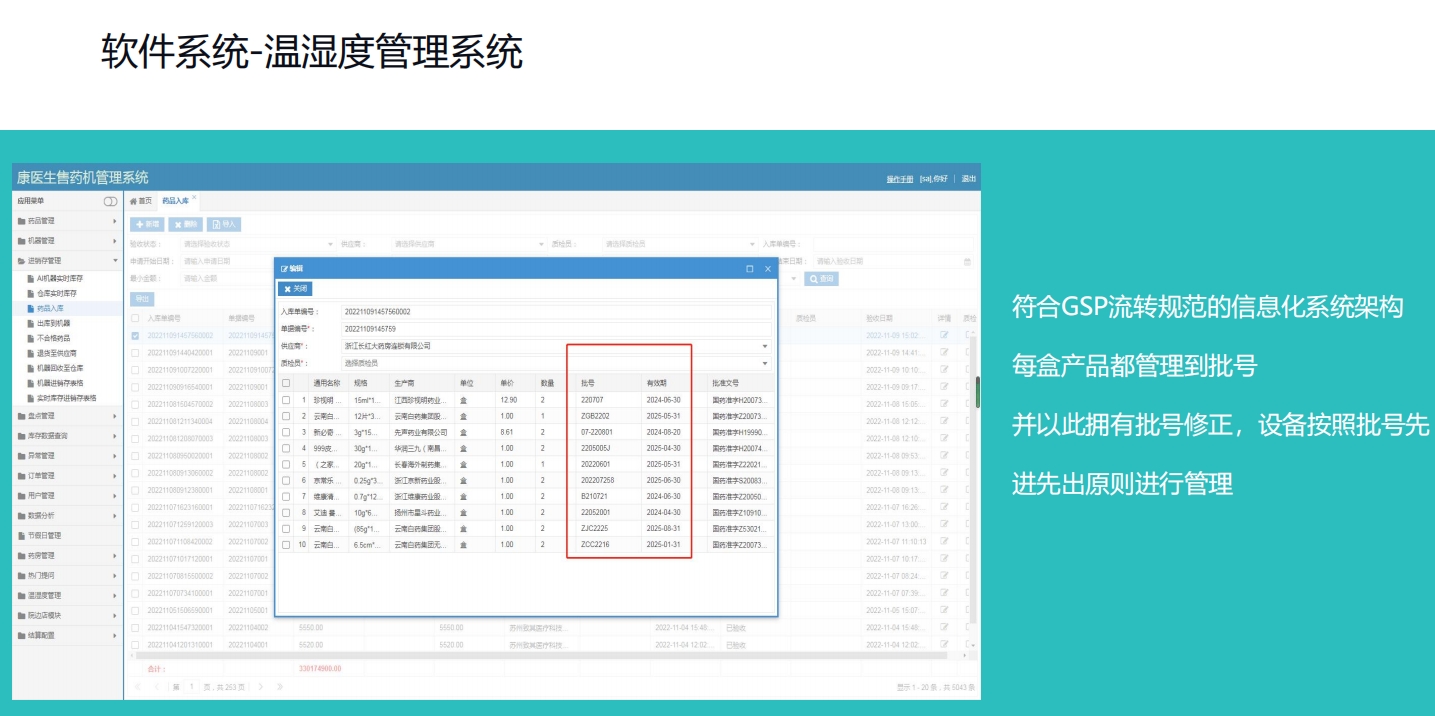The width and height of the screenshot is (1435, 716).
Task: Click the 查询 search button
Action: pos(821,279)
